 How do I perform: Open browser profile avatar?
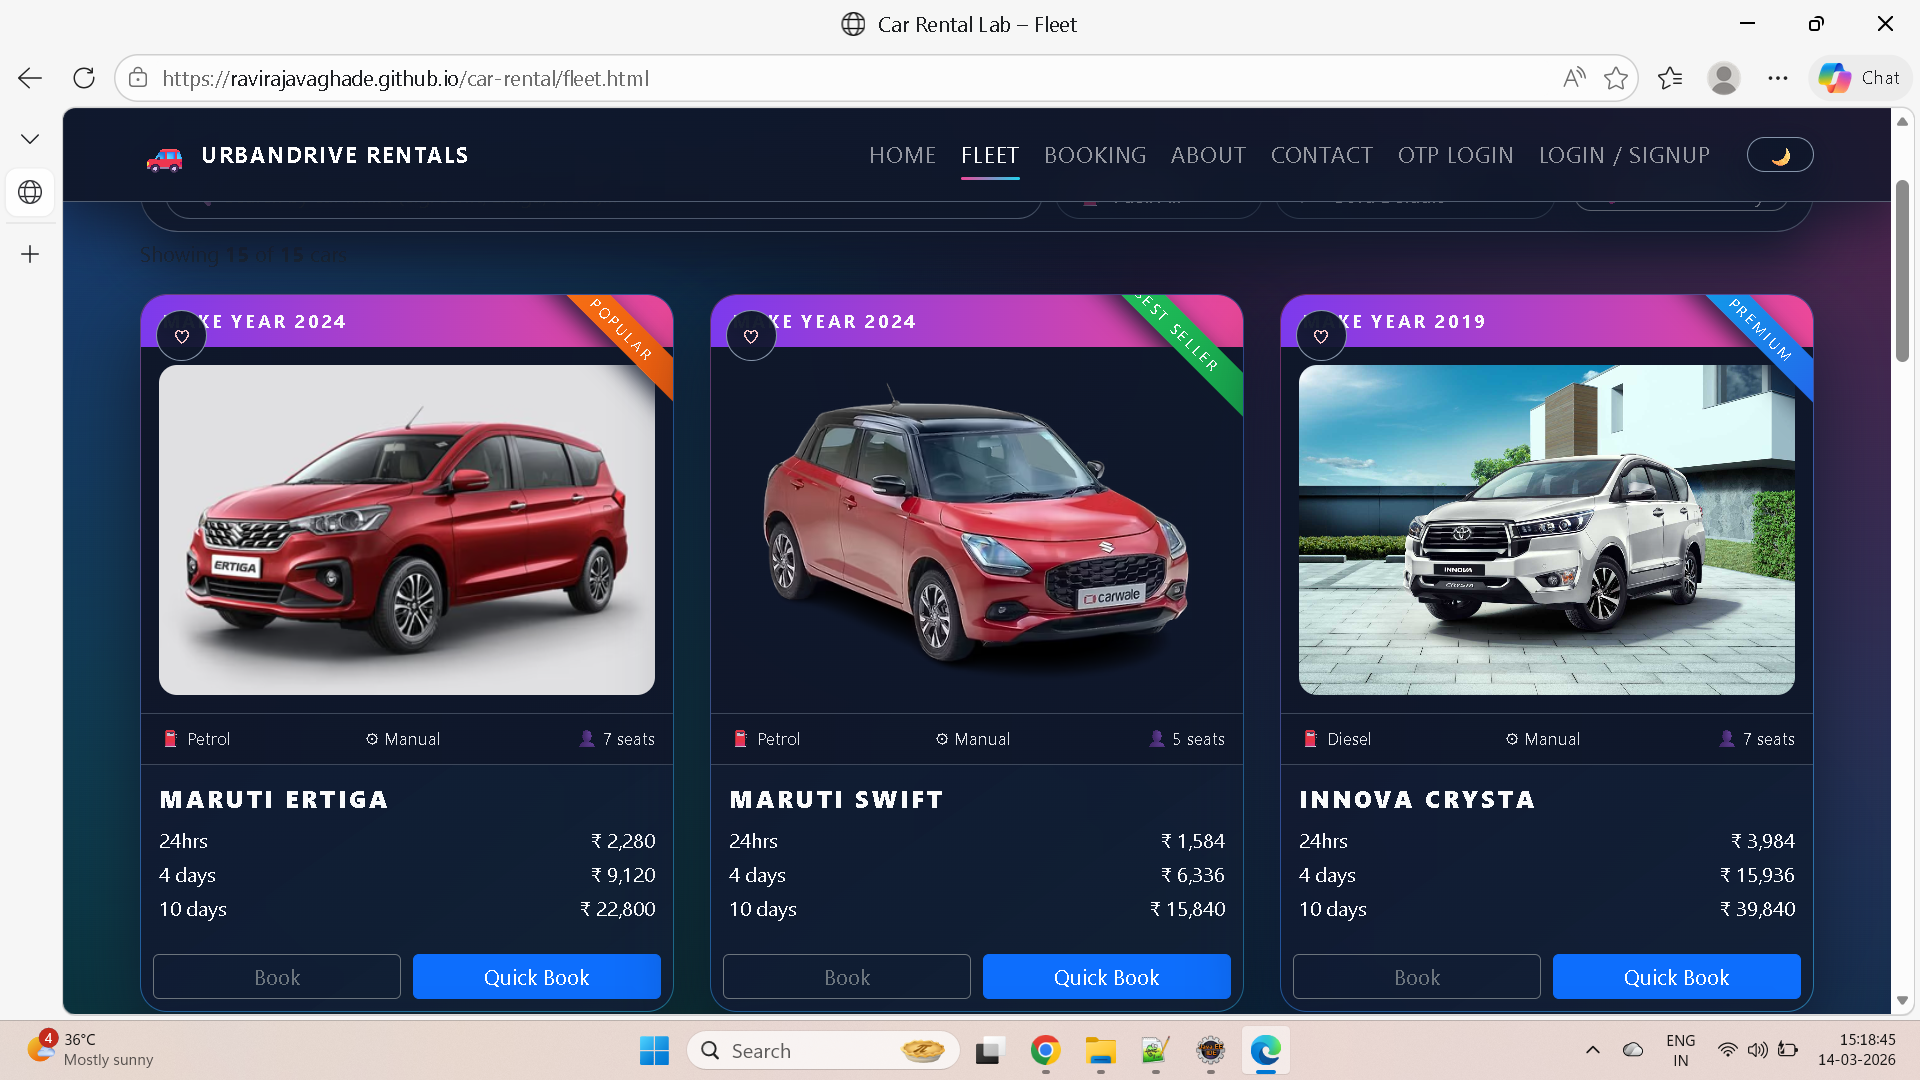(x=1723, y=78)
